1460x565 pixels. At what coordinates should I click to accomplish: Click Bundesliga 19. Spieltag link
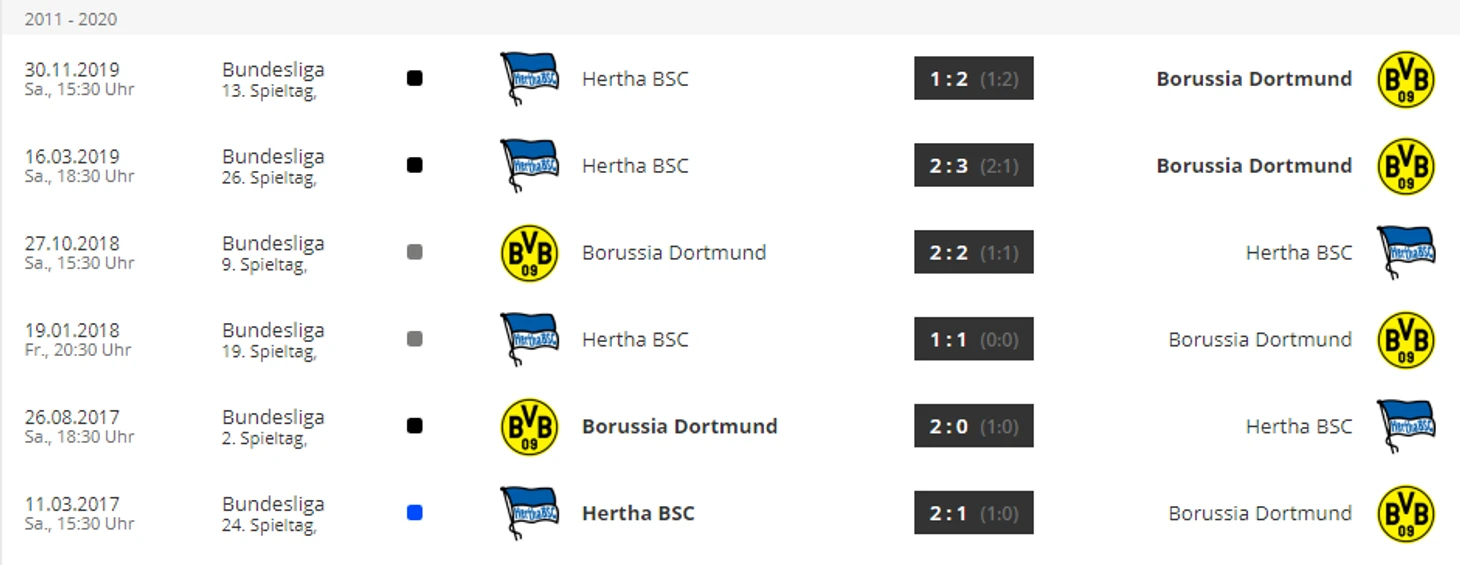coord(273,340)
